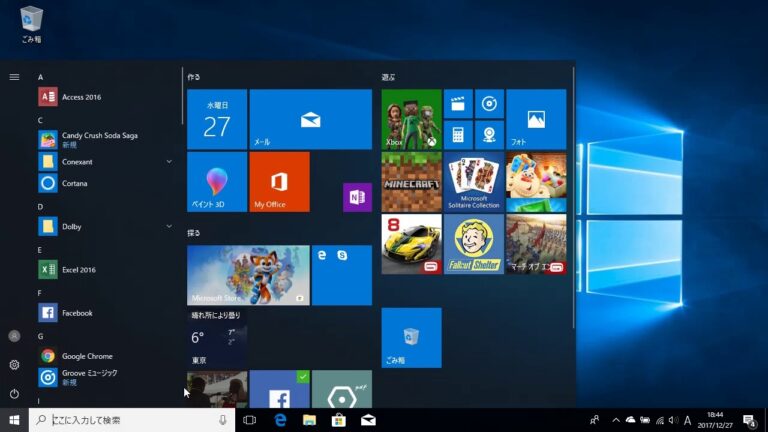Click the taskbar search box
This screenshot has width=768, height=432.
pos(132,420)
